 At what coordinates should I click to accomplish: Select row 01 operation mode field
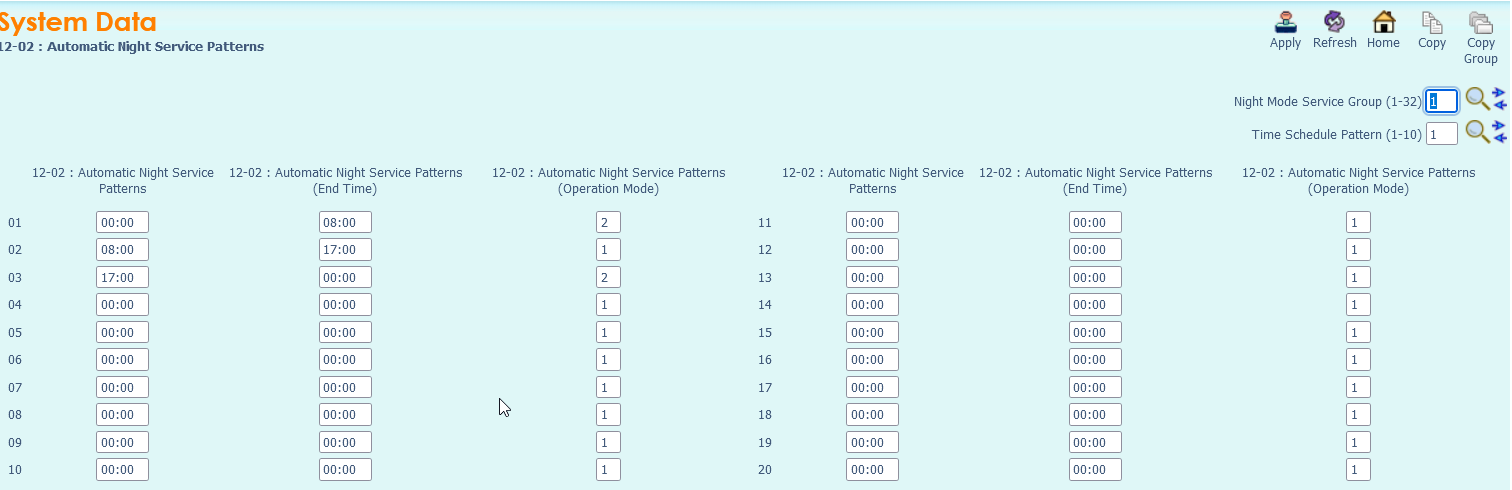coord(608,222)
